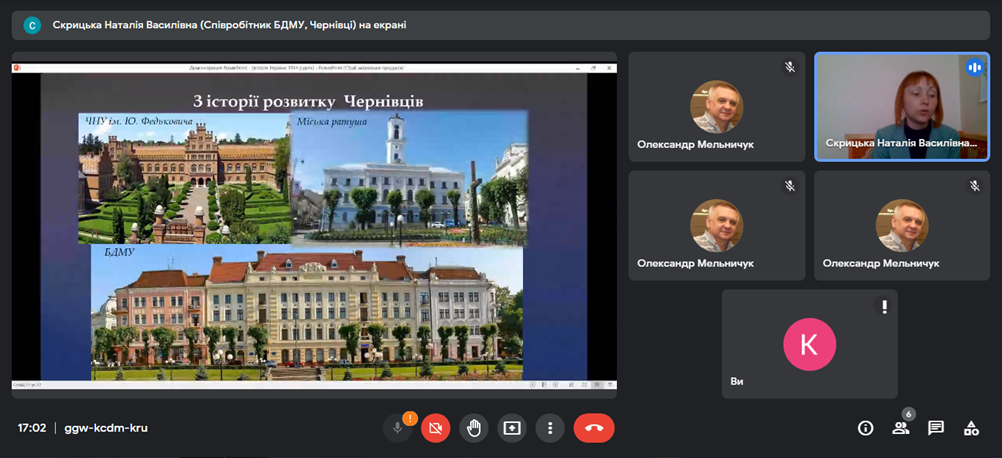Turn on the camera button
The image size is (1002, 458).
point(436,428)
